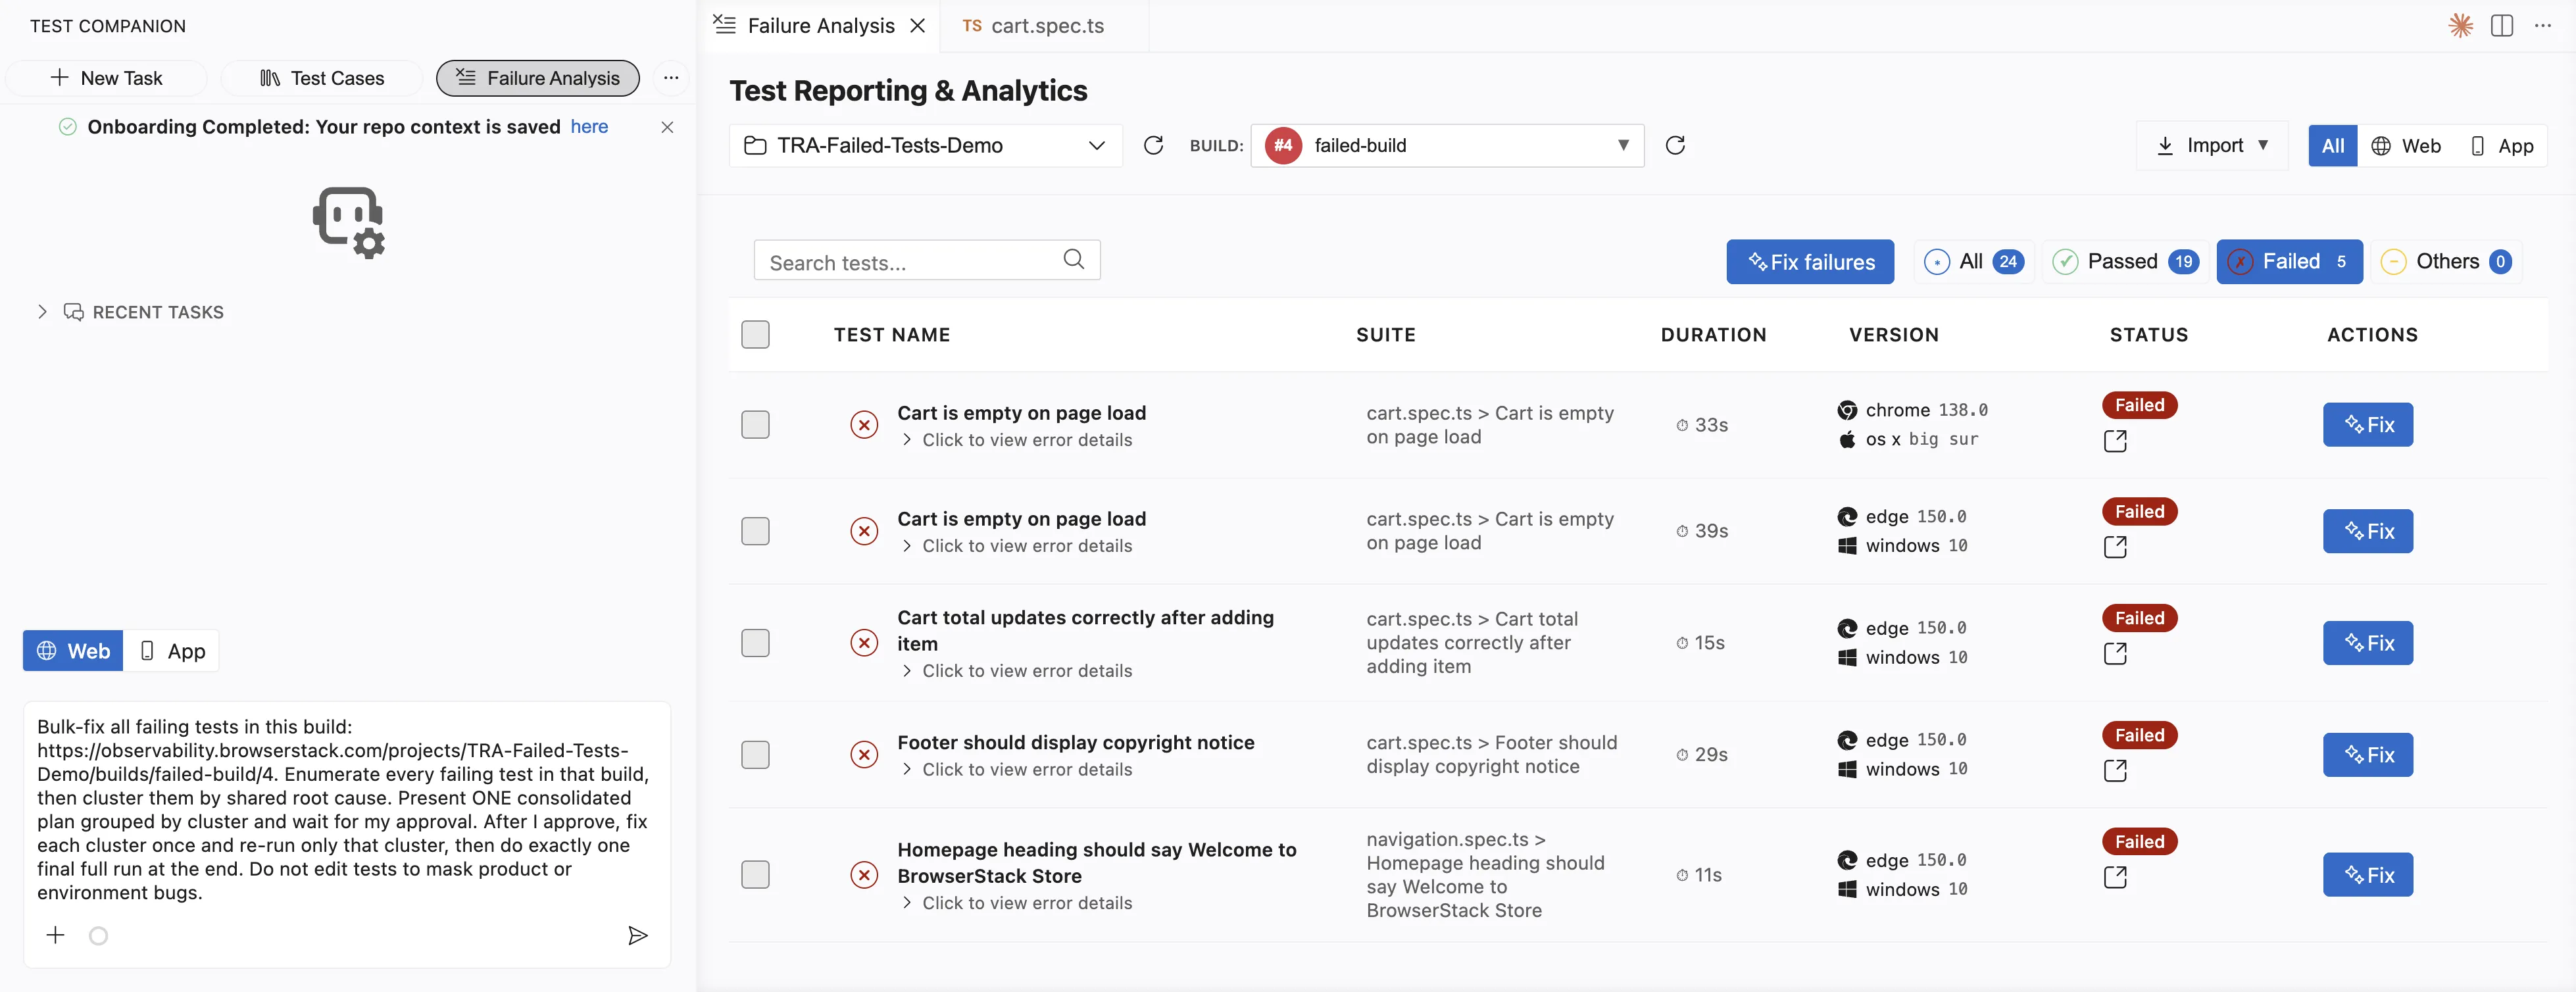Image resolution: width=2576 pixels, height=992 pixels.
Task: Expand error details for 39s Cart is empty test
Action: coord(1017,546)
